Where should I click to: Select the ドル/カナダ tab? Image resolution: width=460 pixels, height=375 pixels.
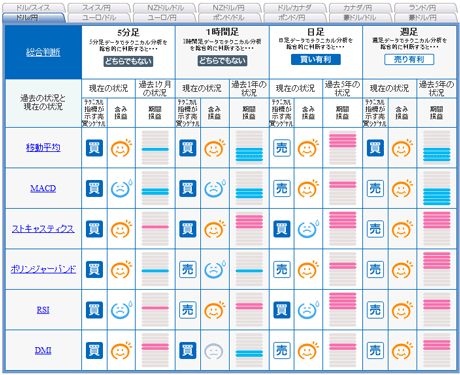pos(295,8)
